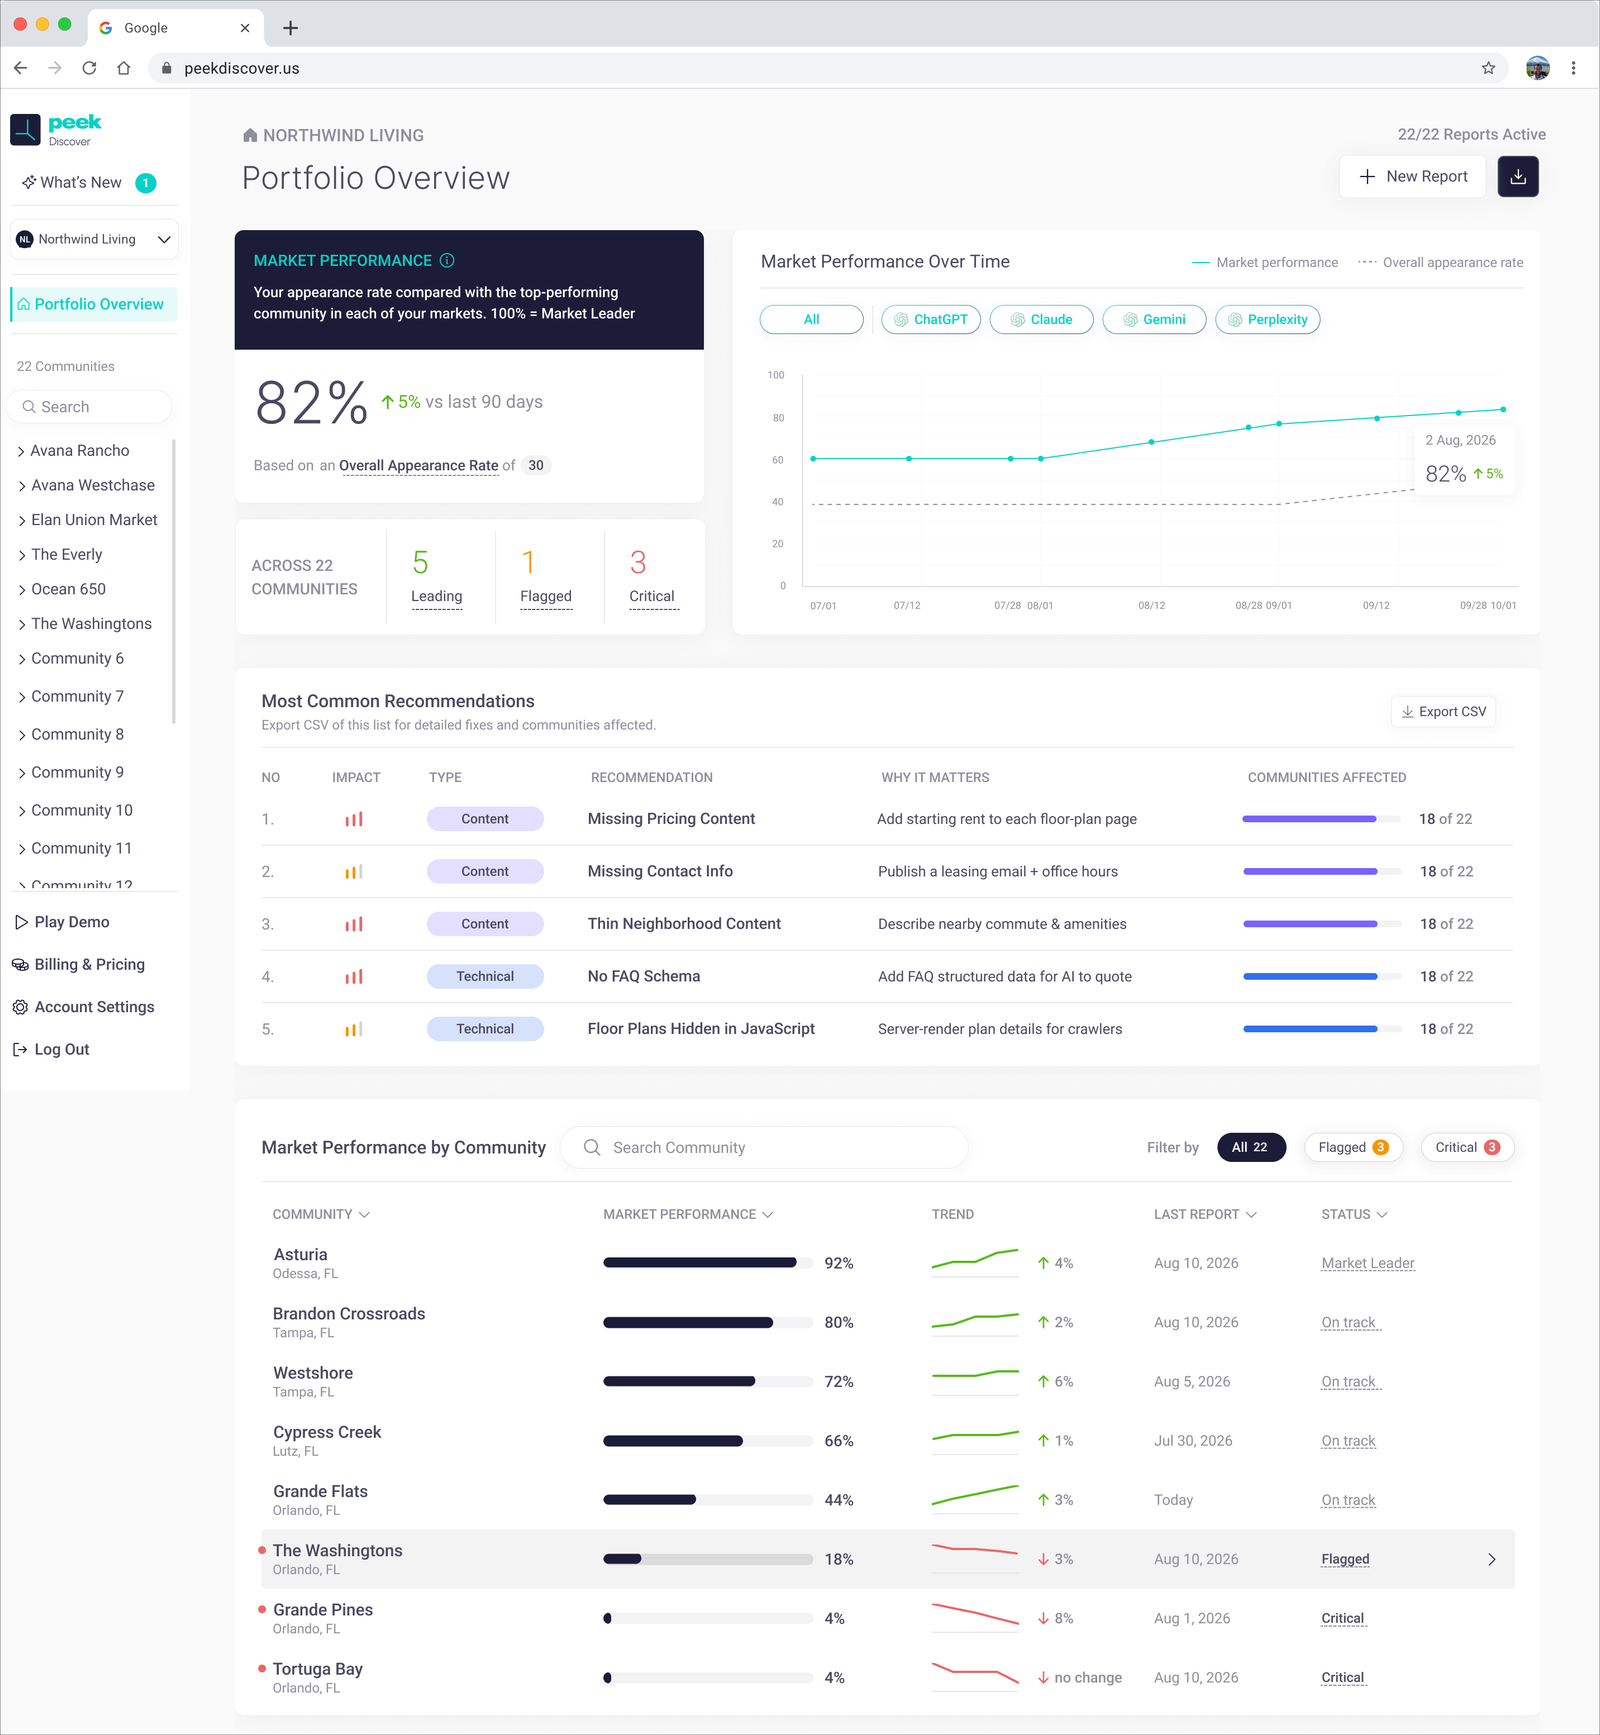Click the Billing & Pricing icon

(20, 964)
